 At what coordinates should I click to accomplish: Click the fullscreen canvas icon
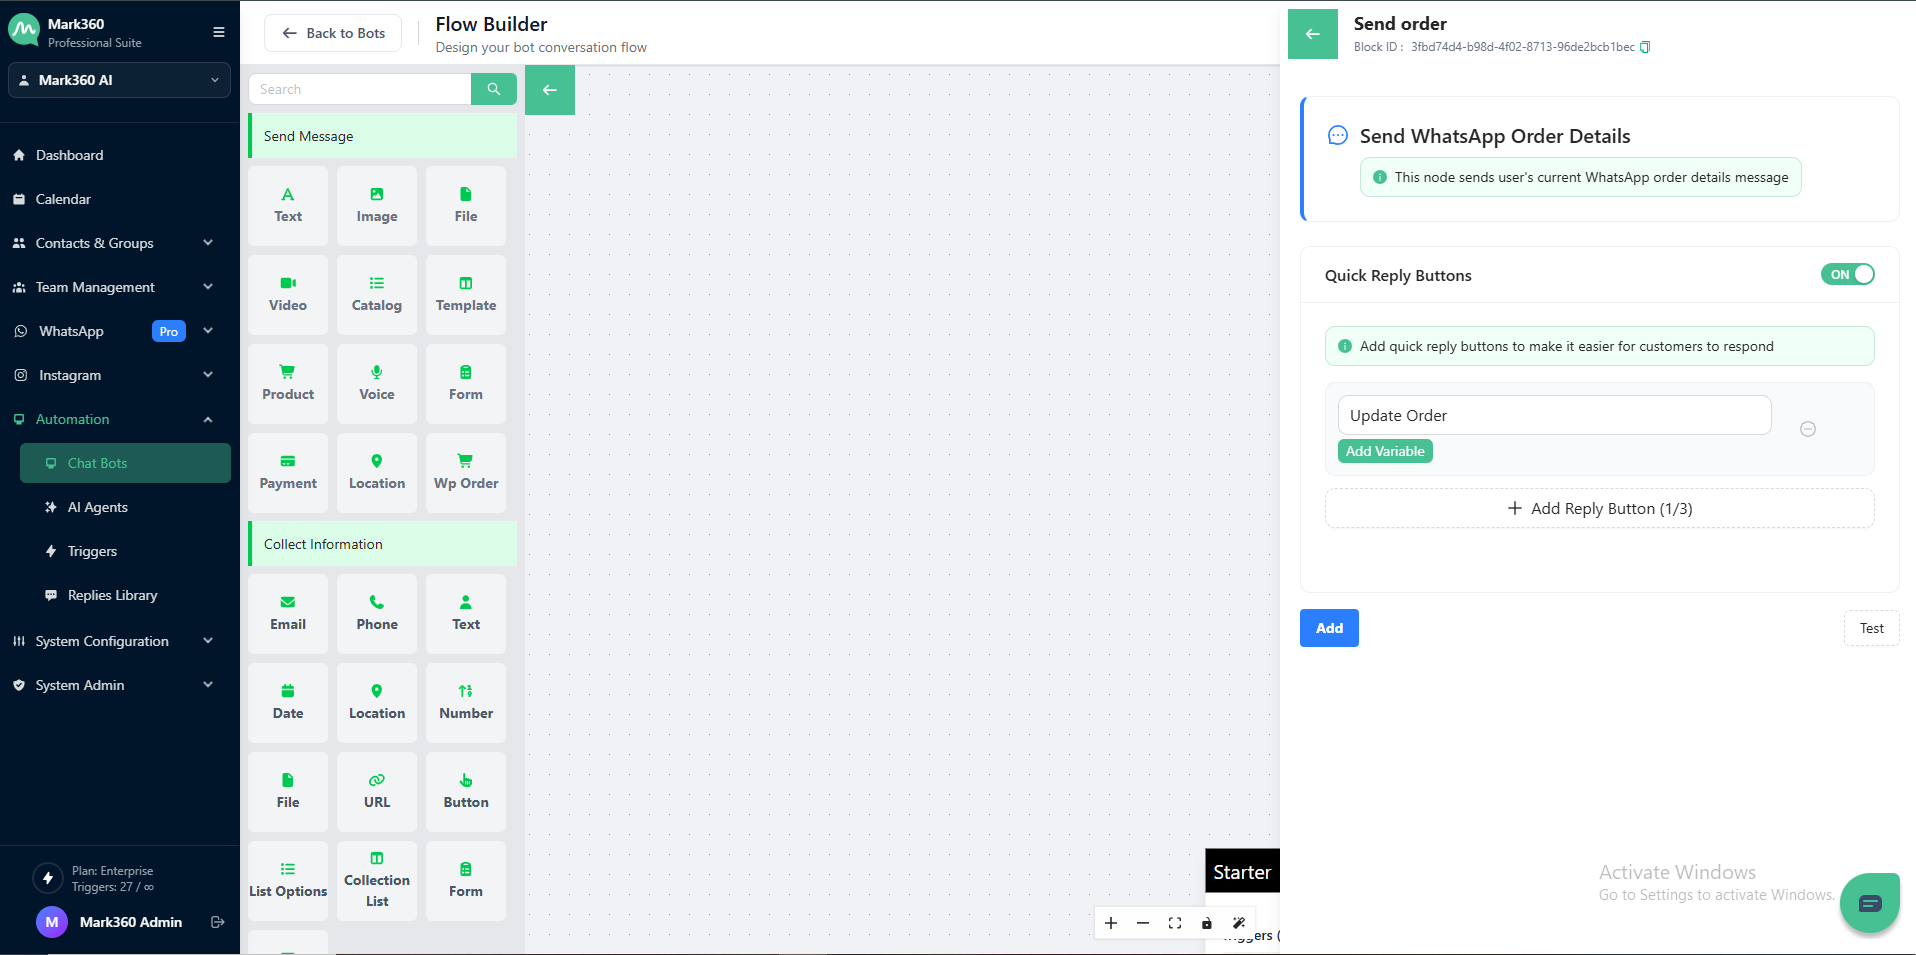click(x=1174, y=923)
